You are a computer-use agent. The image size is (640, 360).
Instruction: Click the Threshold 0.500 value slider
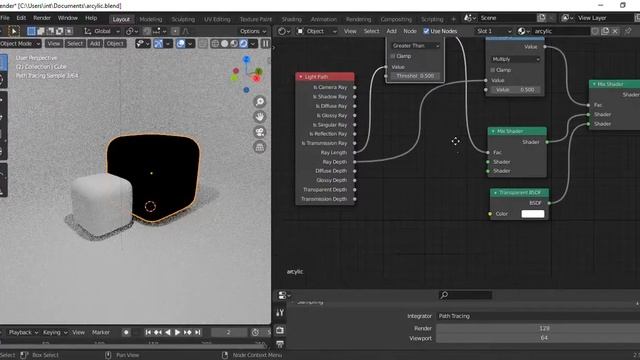416,76
